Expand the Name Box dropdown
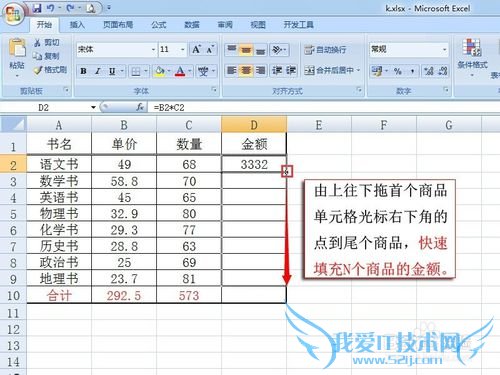500x375 pixels. (93, 107)
